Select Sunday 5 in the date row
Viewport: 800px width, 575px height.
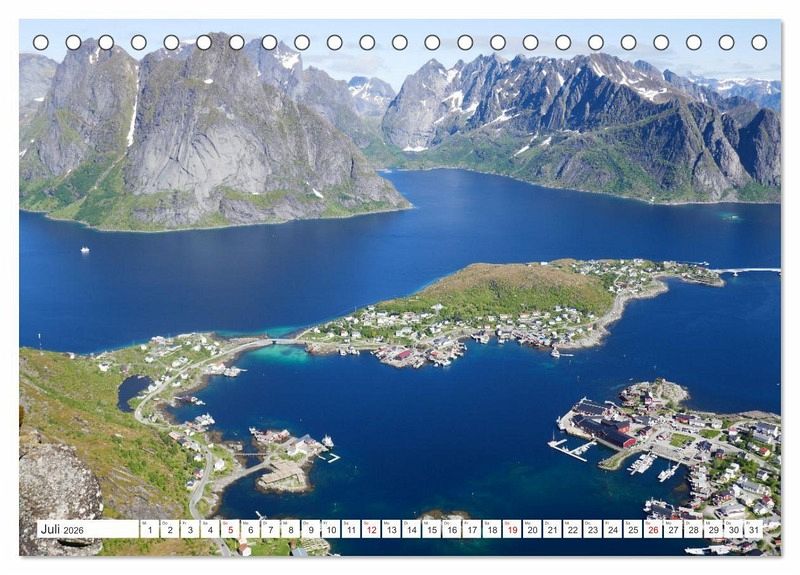tap(230, 529)
